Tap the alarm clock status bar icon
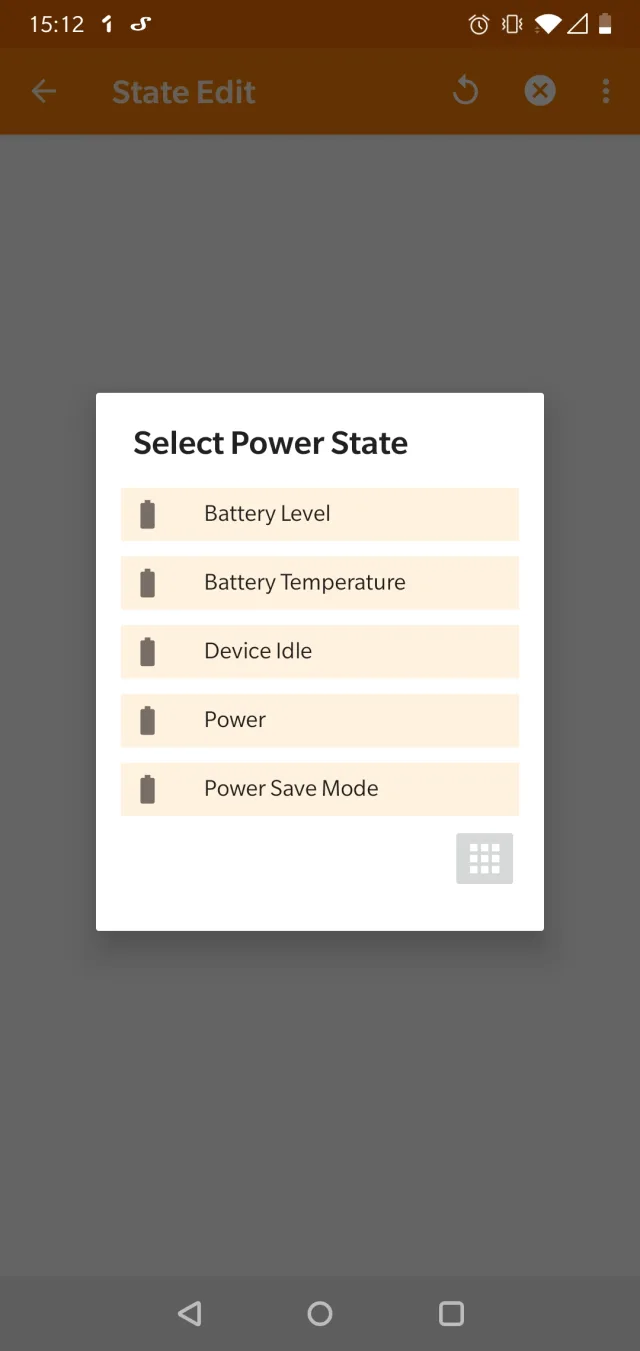The width and height of the screenshot is (640, 1351). 478,24
